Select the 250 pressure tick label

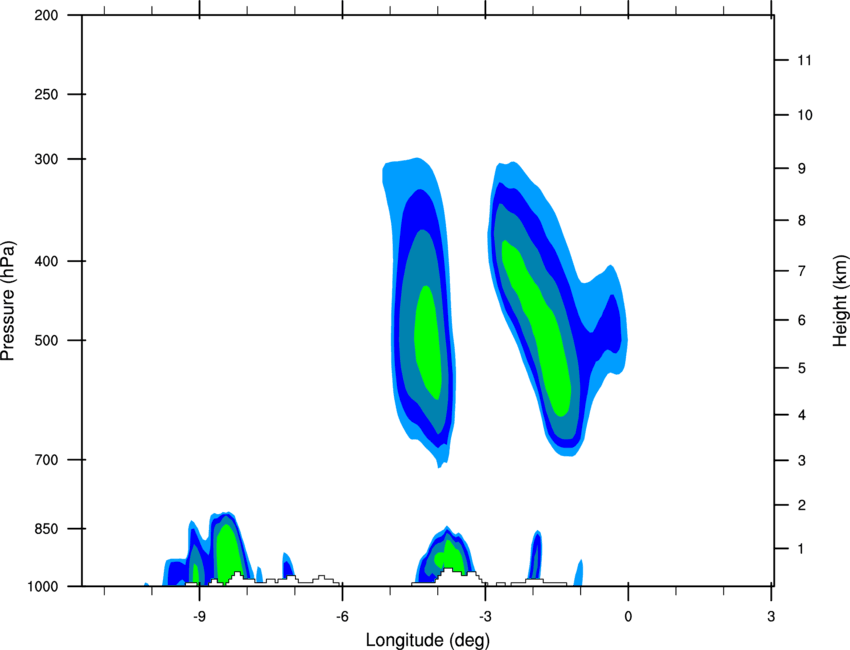46,94
